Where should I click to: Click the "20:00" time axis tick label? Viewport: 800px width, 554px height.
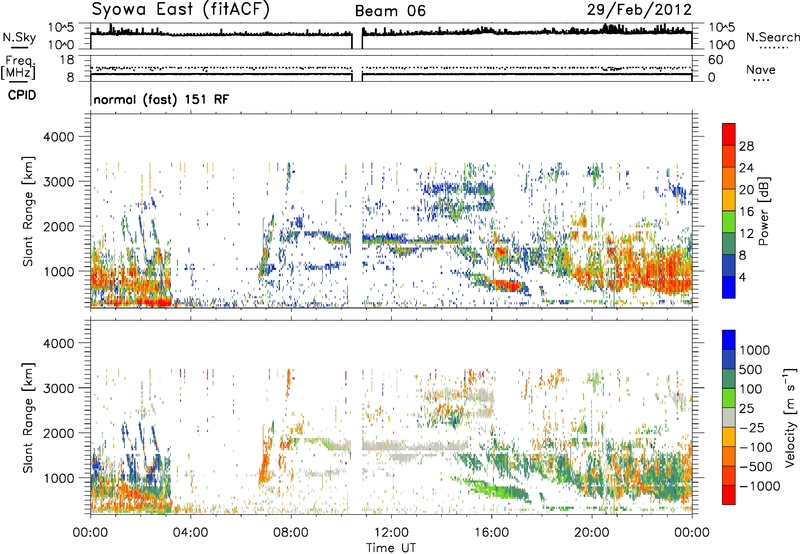pos(592,533)
